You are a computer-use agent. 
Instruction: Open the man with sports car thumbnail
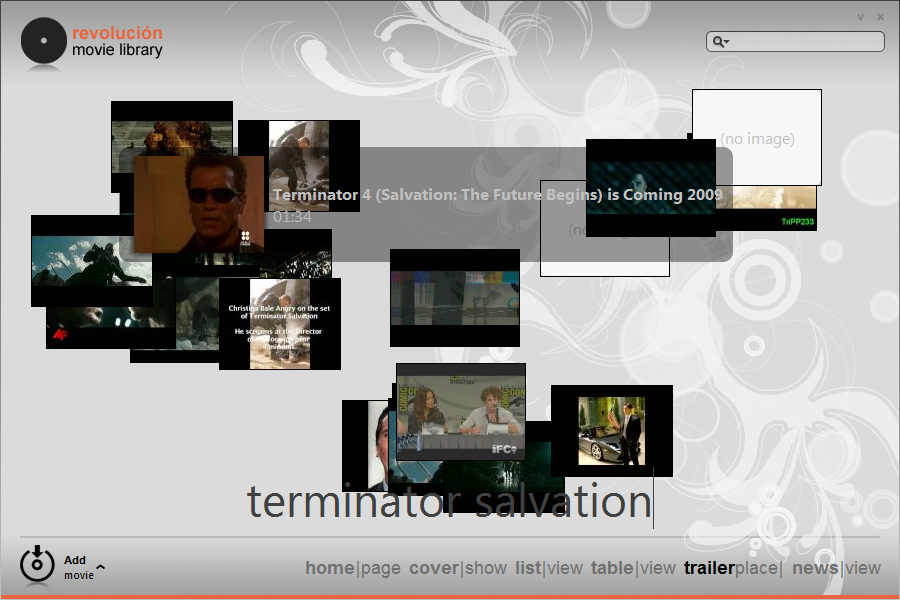pos(612,431)
